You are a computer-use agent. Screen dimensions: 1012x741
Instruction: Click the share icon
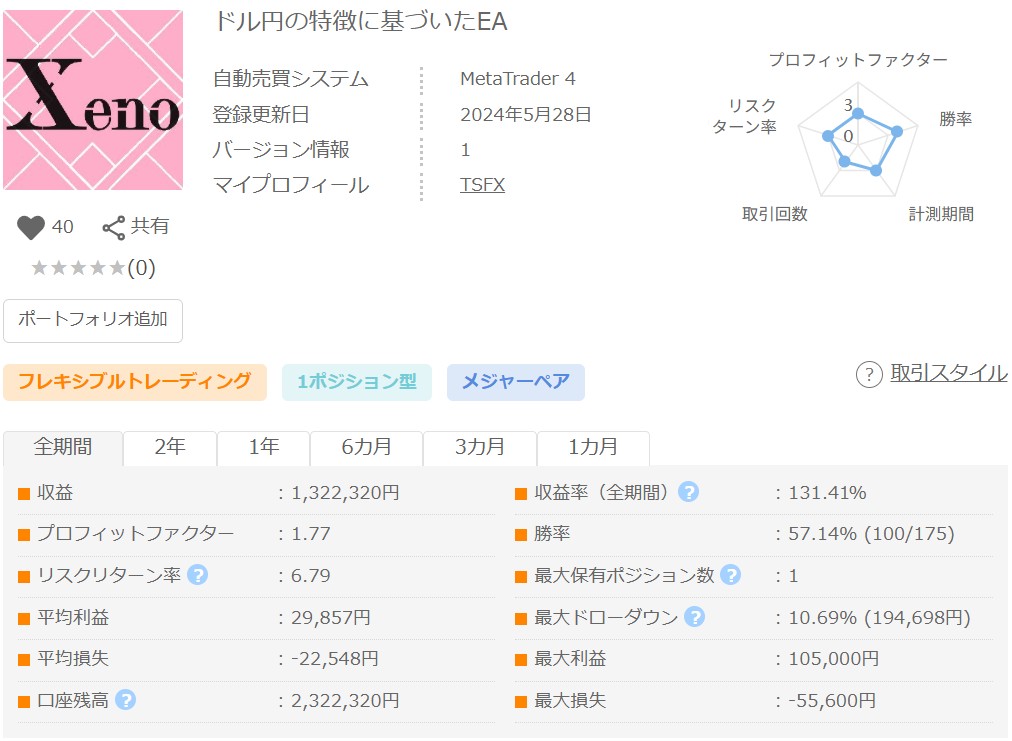click(x=114, y=227)
